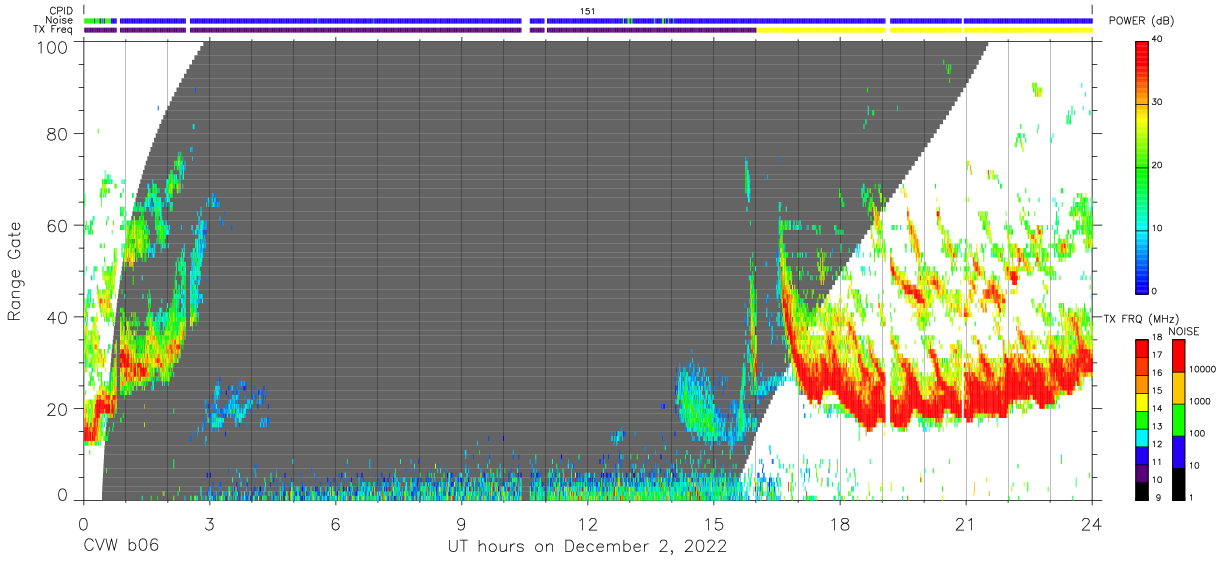Click the UT hours date axis title
Viewport: 1228px width, 567px height.
tap(587, 547)
